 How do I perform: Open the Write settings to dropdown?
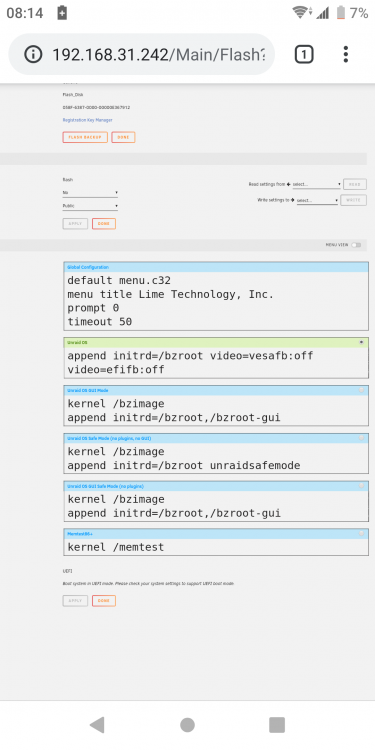click(317, 200)
